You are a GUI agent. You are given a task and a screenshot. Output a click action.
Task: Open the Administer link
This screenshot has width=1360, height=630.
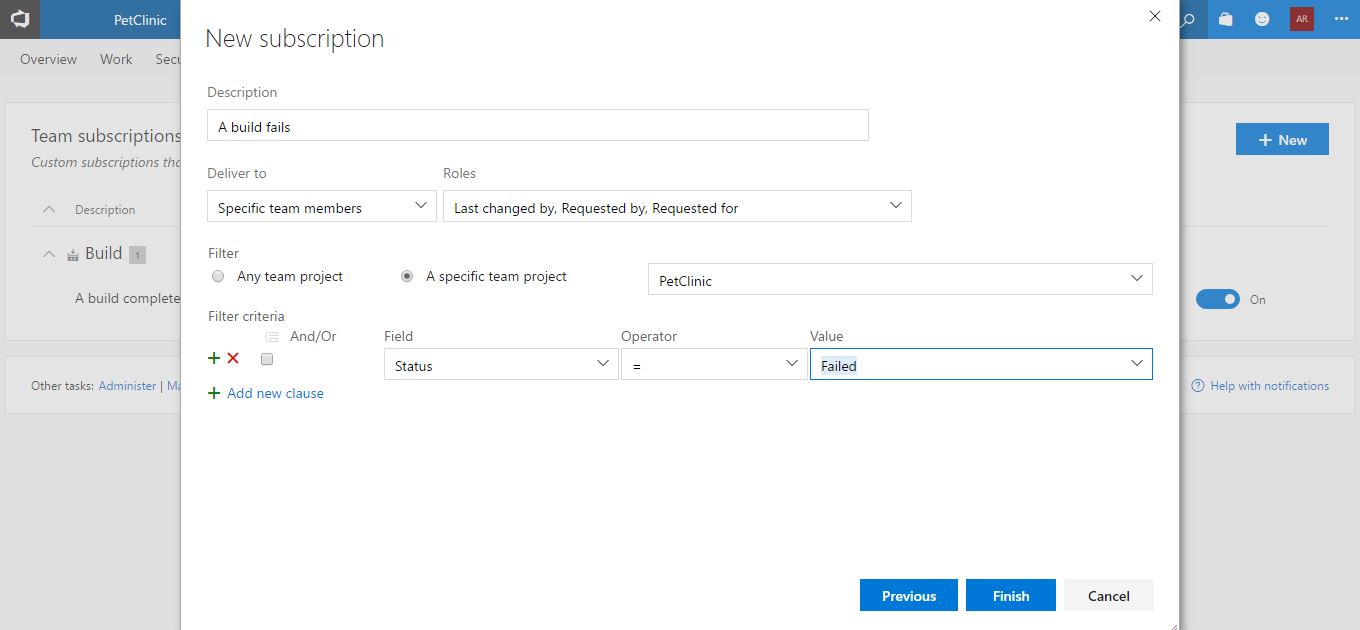(x=127, y=385)
